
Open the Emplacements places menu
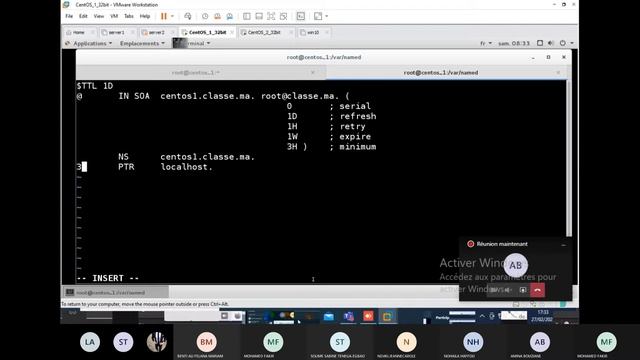click(x=142, y=43)
